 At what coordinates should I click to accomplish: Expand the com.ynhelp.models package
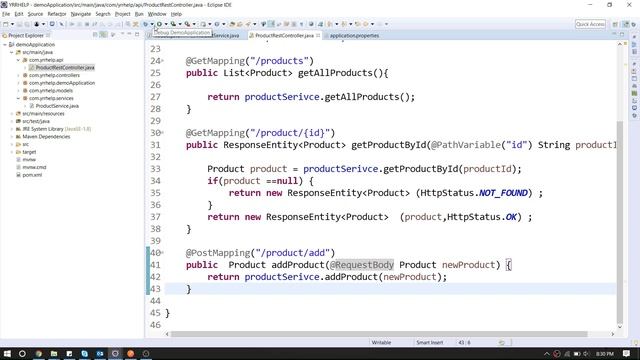(x=18, y=91)
